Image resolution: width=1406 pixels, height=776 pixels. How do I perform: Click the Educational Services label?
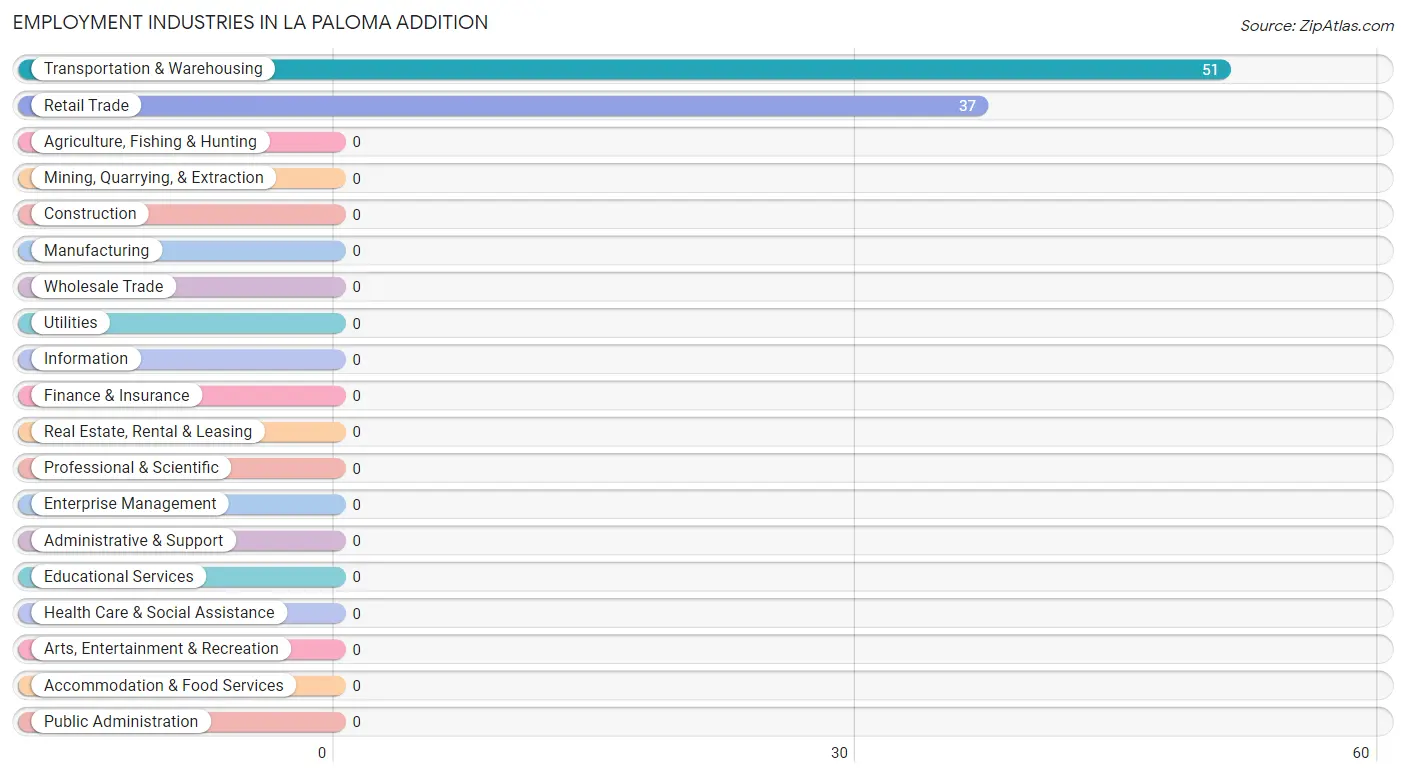pyautogui.click(x=119, y=576)
